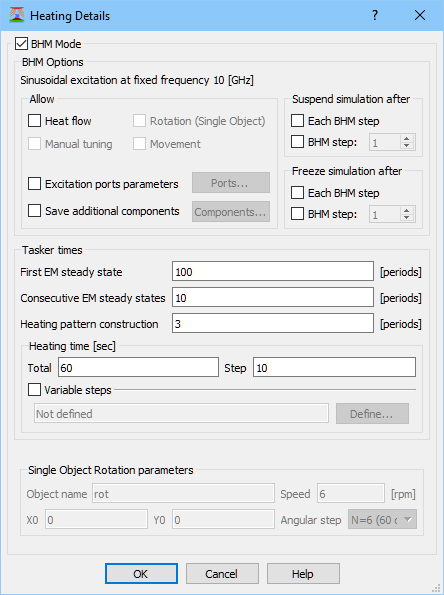Click the OK button
The height and width of the screenshot is (595, 444).
pos(141,574)
